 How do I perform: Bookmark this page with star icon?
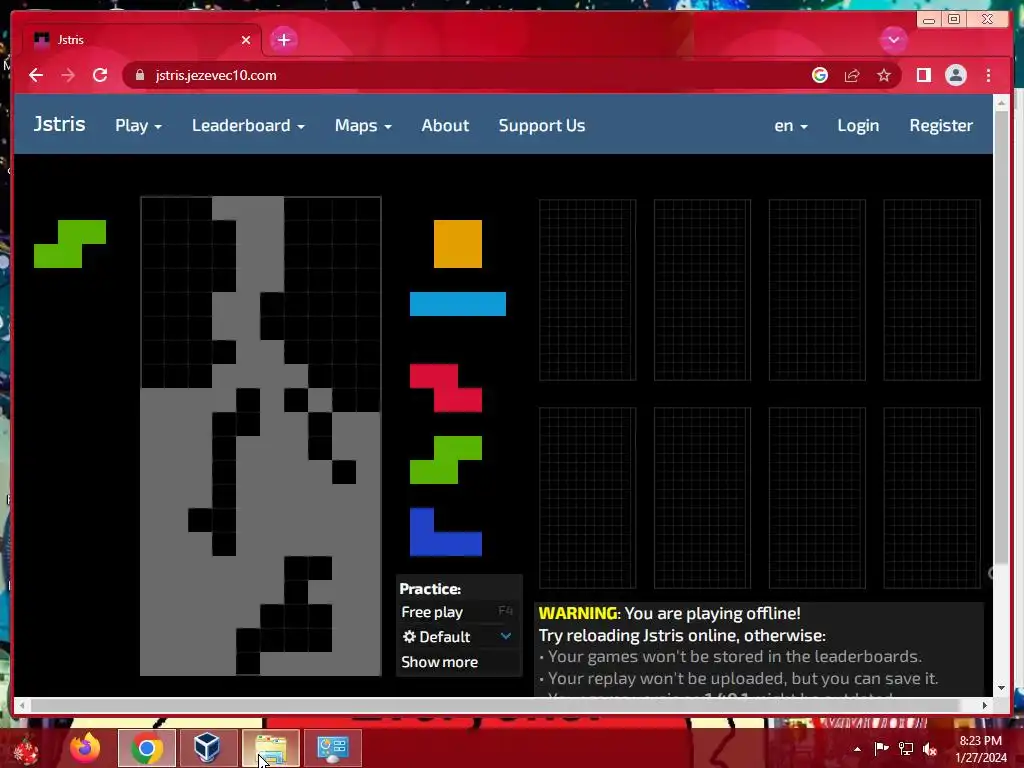pyautogui.click(x=884, y=75)
